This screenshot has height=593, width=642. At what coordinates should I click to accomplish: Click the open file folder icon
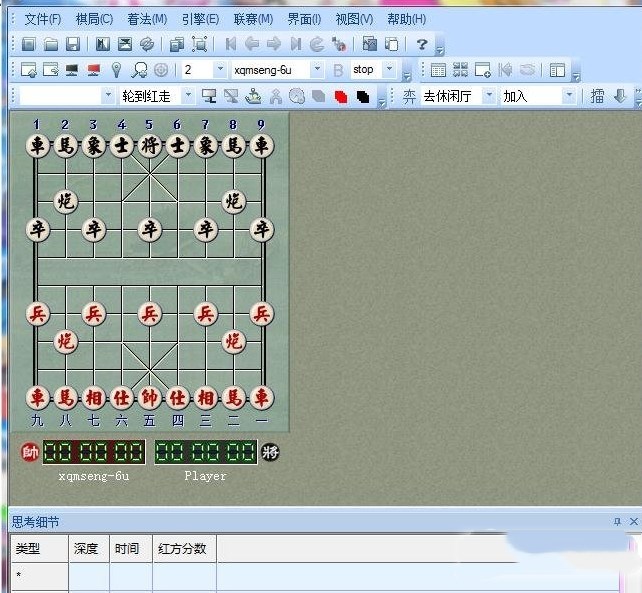(51, 44)
